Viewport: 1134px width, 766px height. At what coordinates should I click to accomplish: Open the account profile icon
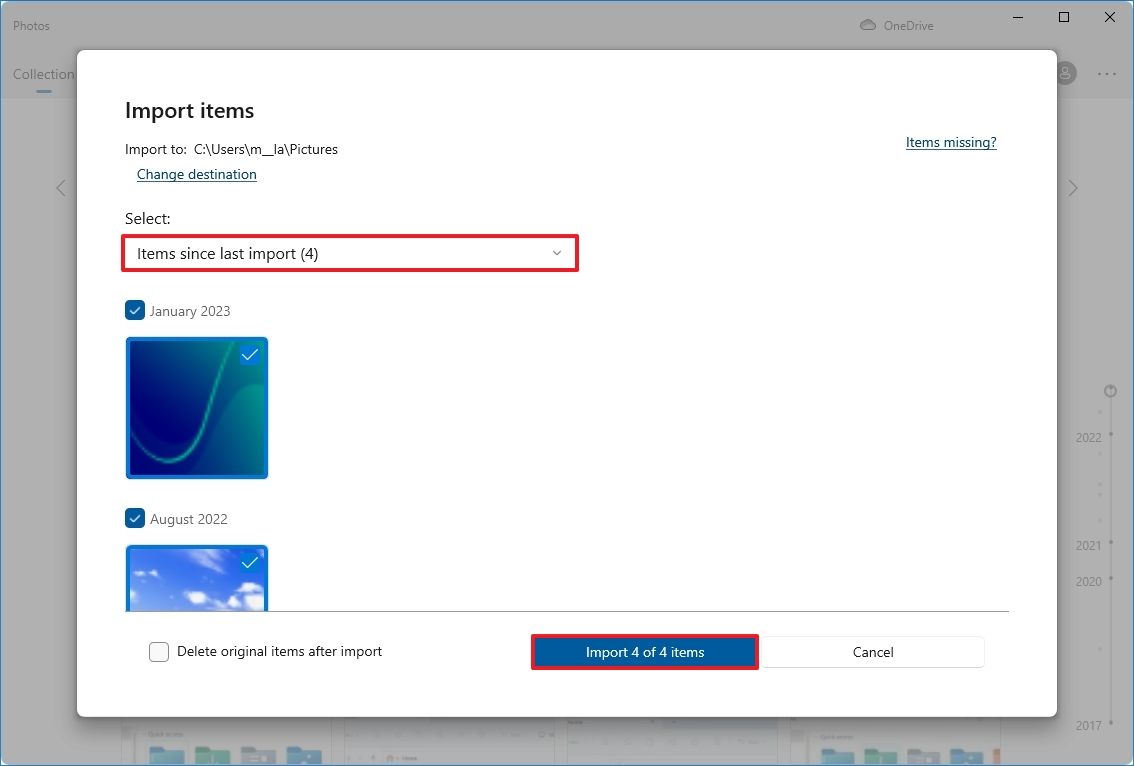(1065, 73)
